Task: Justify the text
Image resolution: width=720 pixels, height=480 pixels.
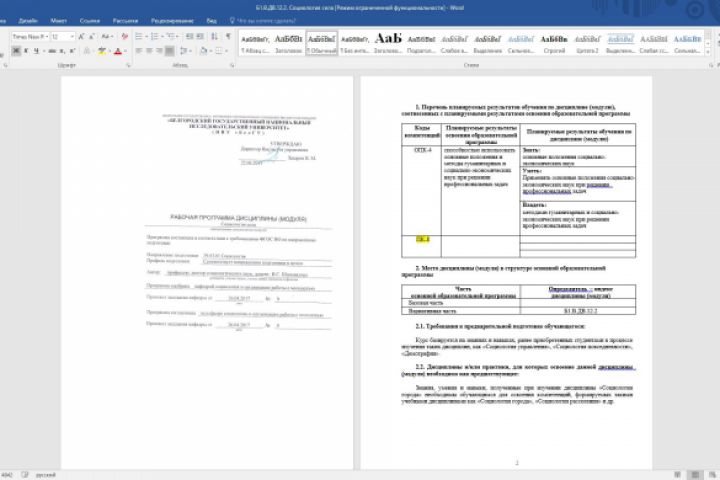Action: coord(169,51)
